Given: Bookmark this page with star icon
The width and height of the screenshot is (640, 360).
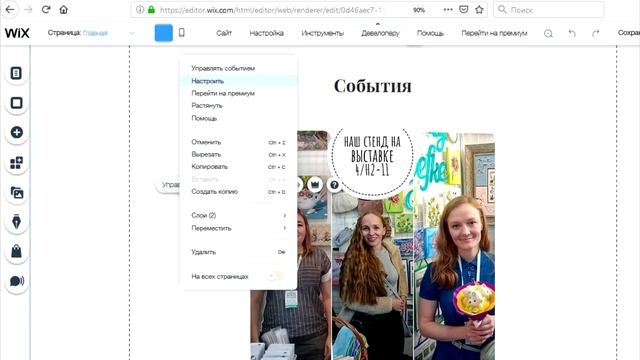Looking at the screenshot, I should (x=479, y=10).
